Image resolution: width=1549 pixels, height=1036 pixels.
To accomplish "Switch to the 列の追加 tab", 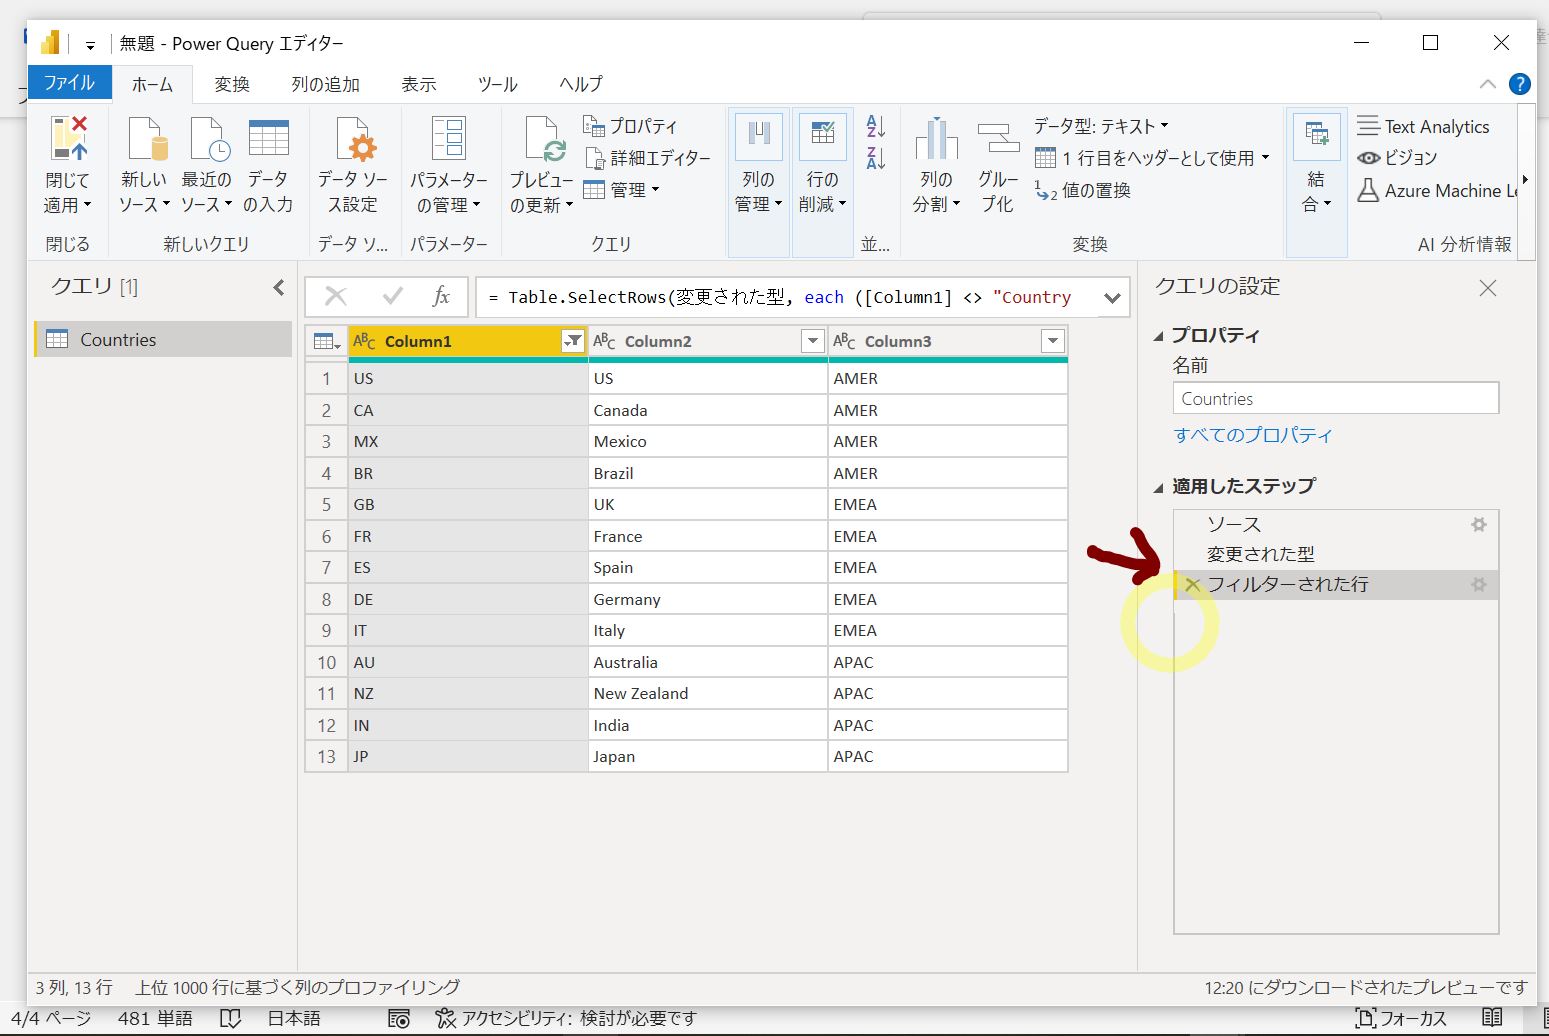I will 325,85.
